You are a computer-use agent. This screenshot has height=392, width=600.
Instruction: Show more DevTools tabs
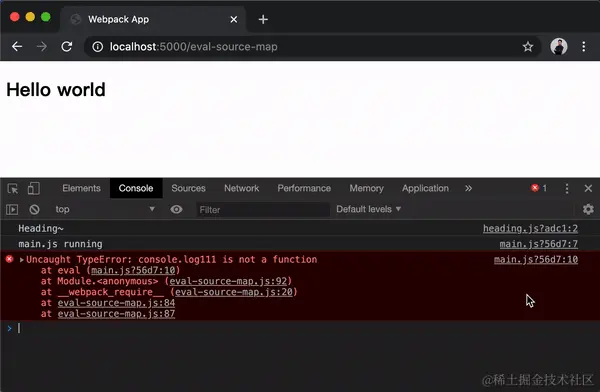click(468, 188)
